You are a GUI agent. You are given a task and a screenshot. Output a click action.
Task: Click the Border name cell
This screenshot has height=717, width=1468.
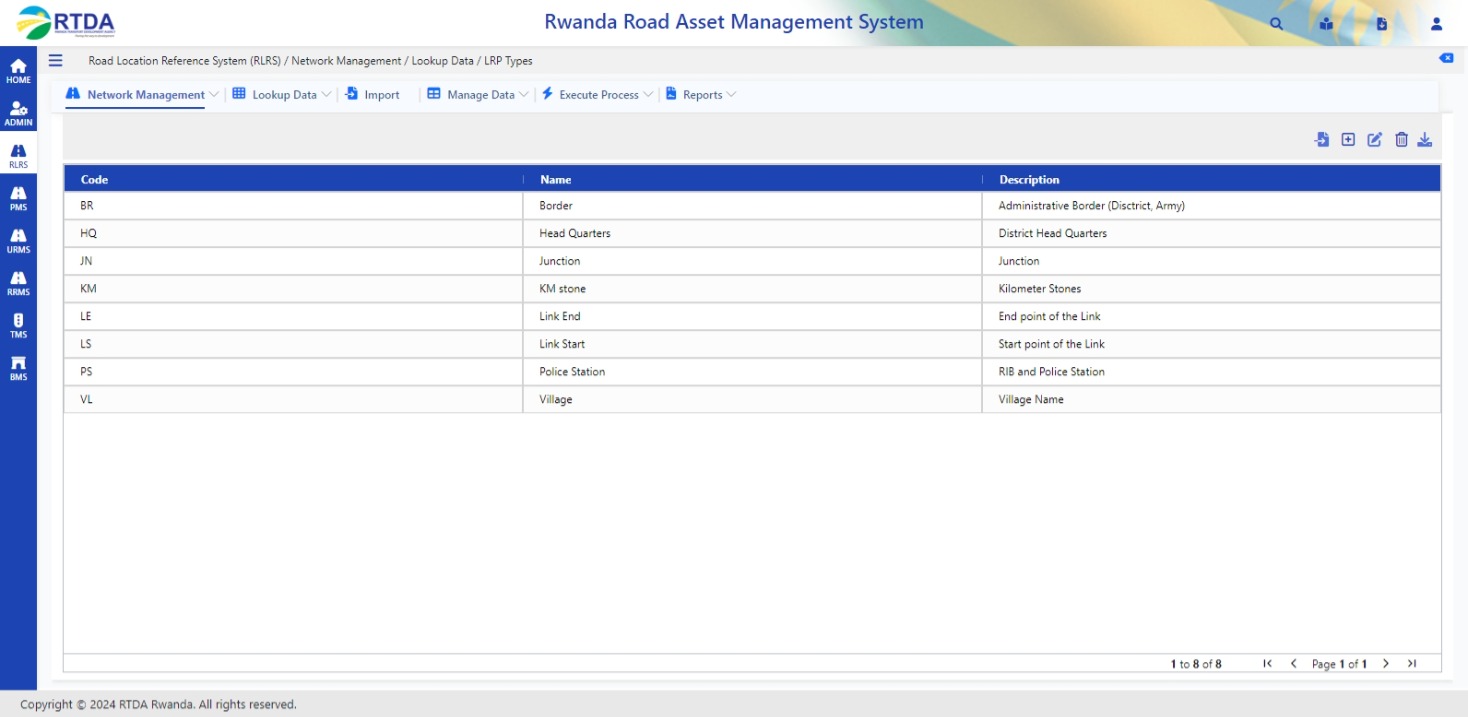[x=752, y=206]
